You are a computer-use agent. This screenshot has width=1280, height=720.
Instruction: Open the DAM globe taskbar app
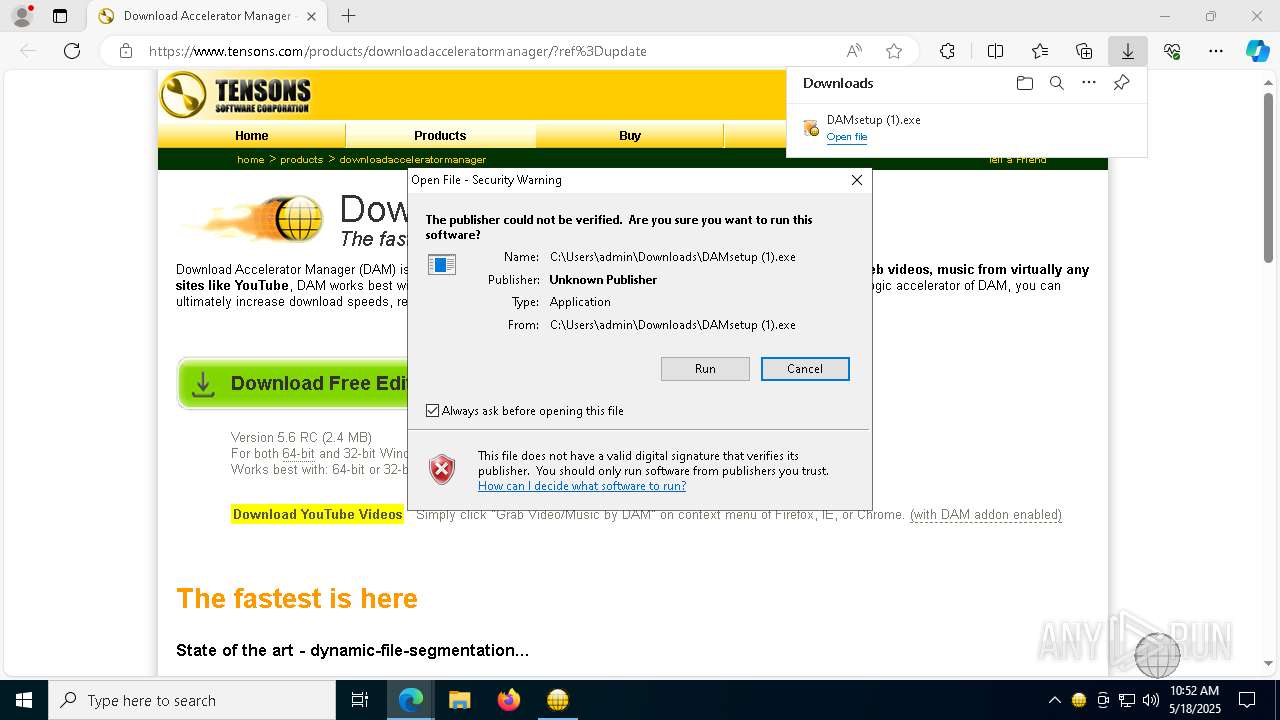coord(558,700)
